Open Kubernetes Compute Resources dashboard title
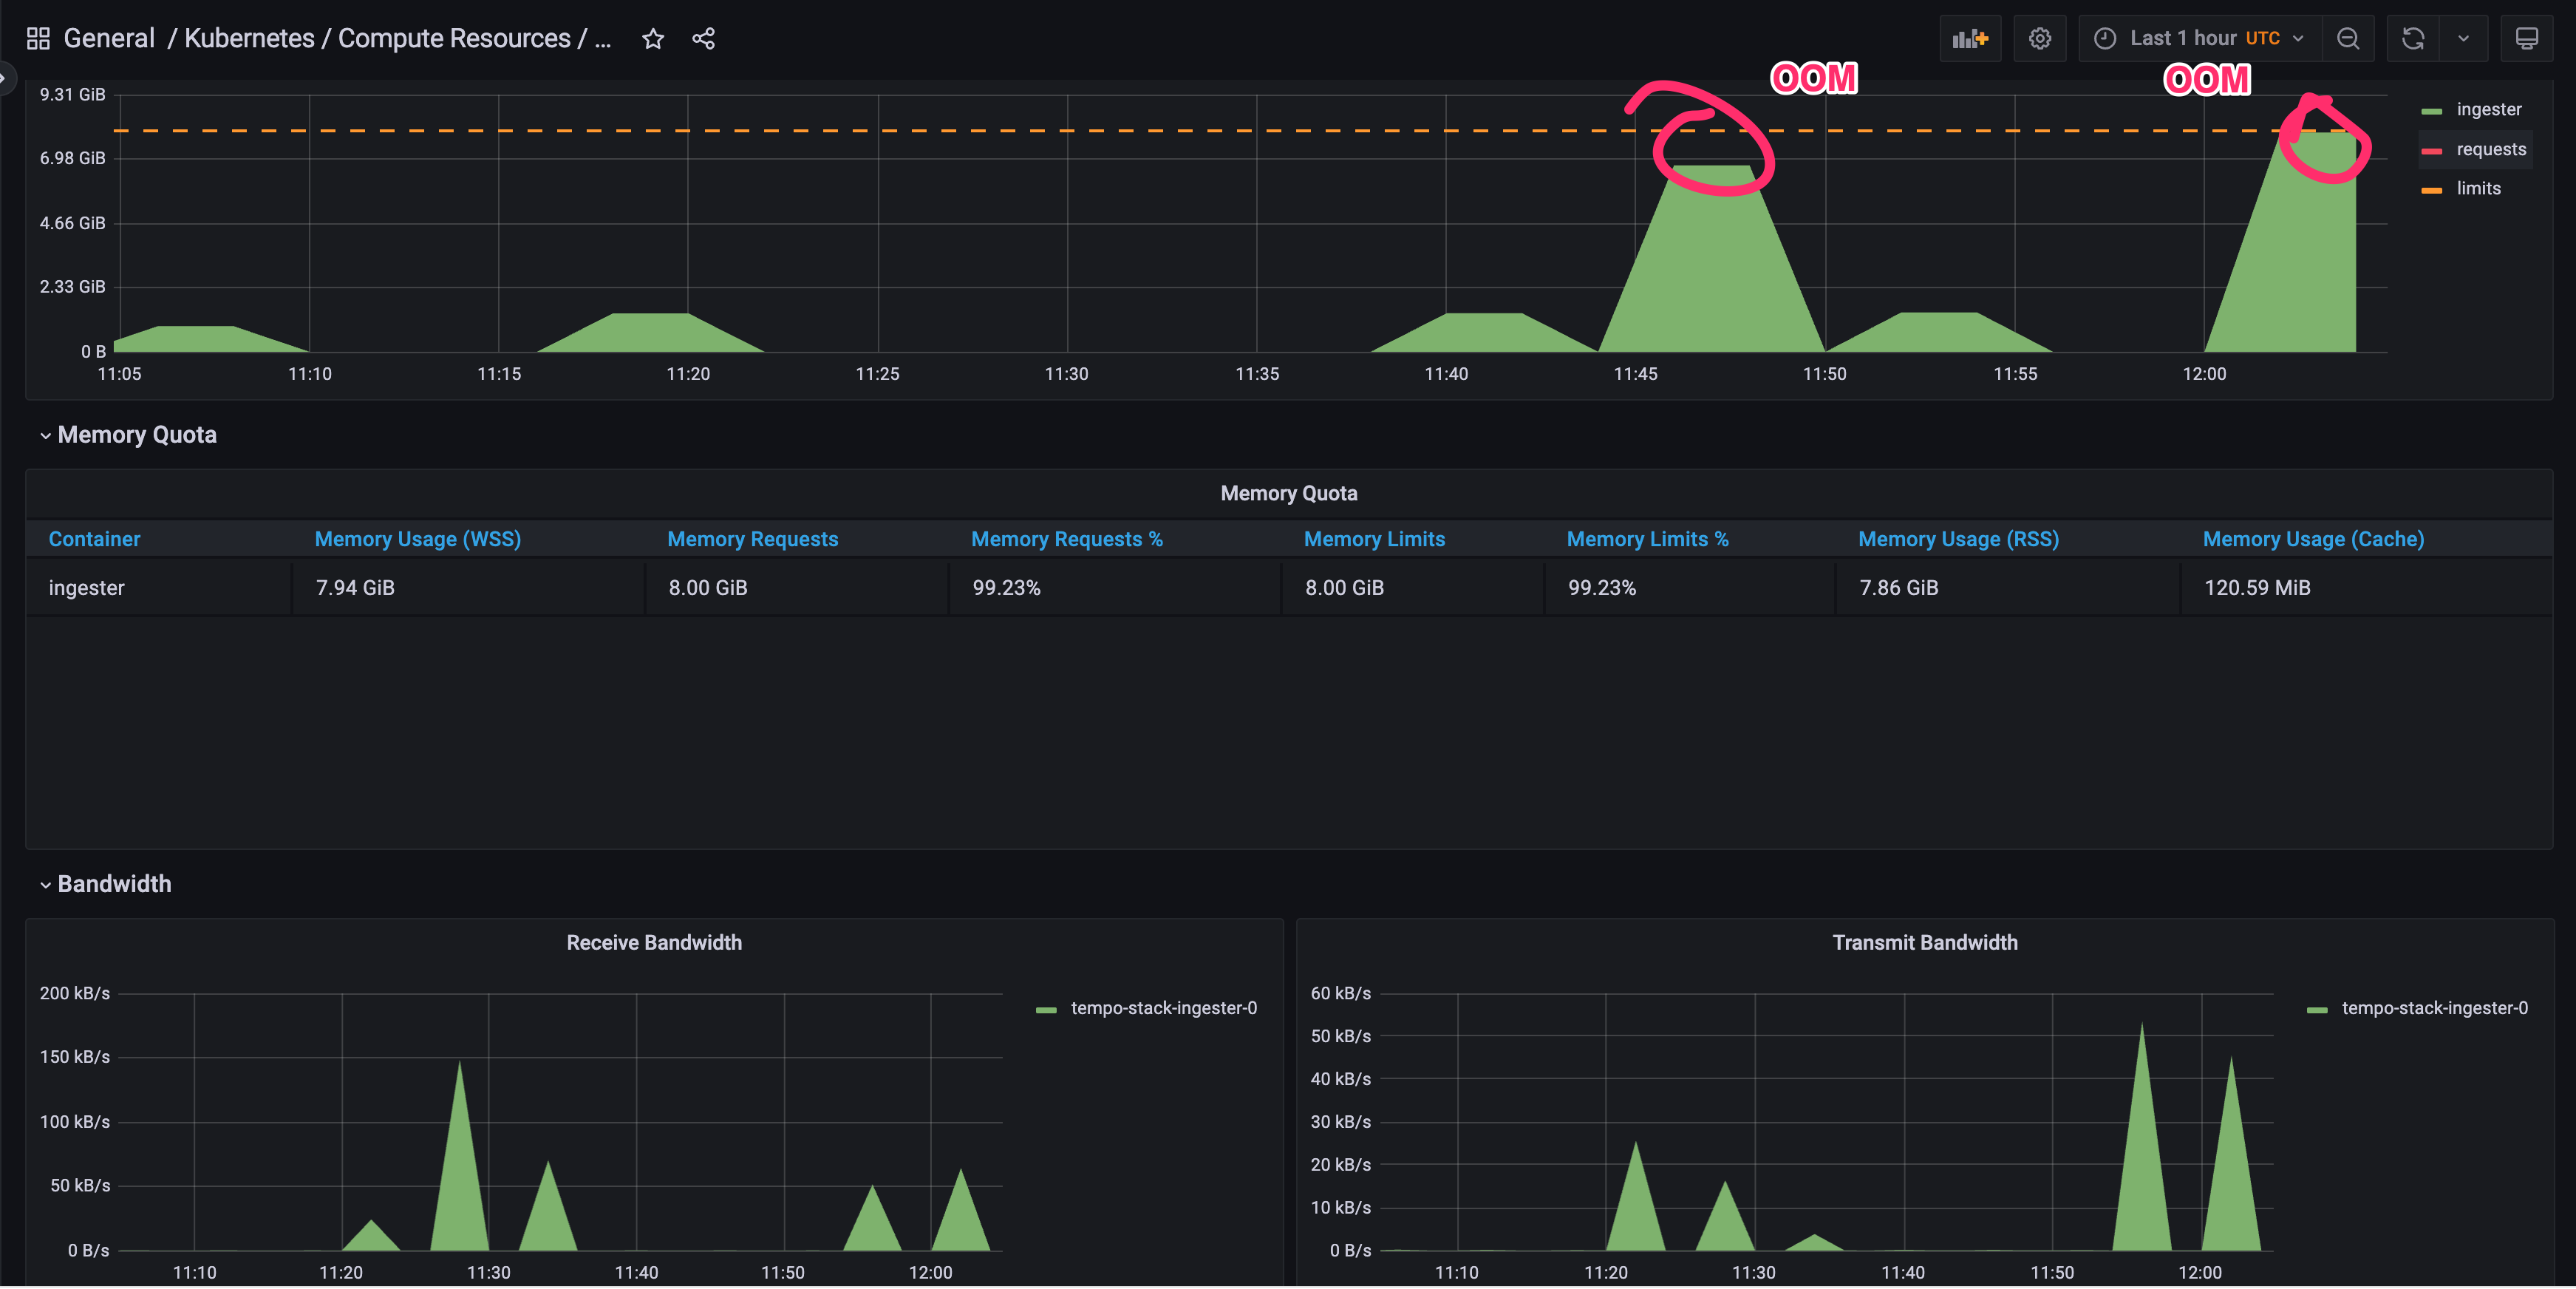The image size is (2576, 1289). (398, 39)
